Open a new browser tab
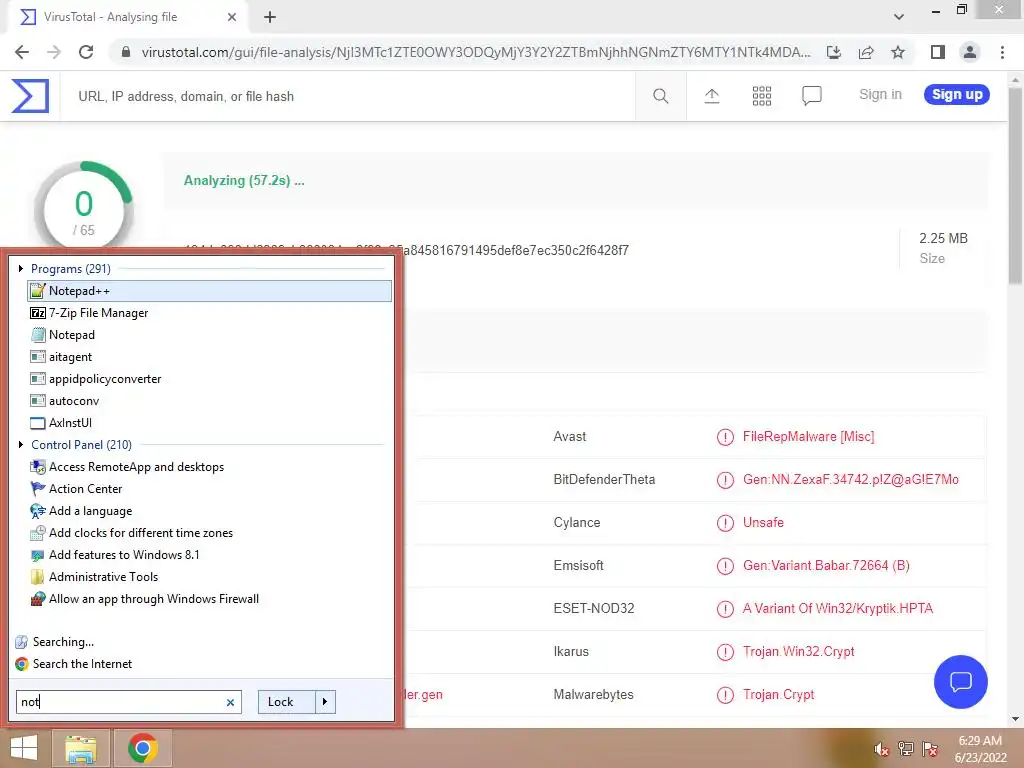Viewport: 1024px width, 768px height. pos(270,17)
